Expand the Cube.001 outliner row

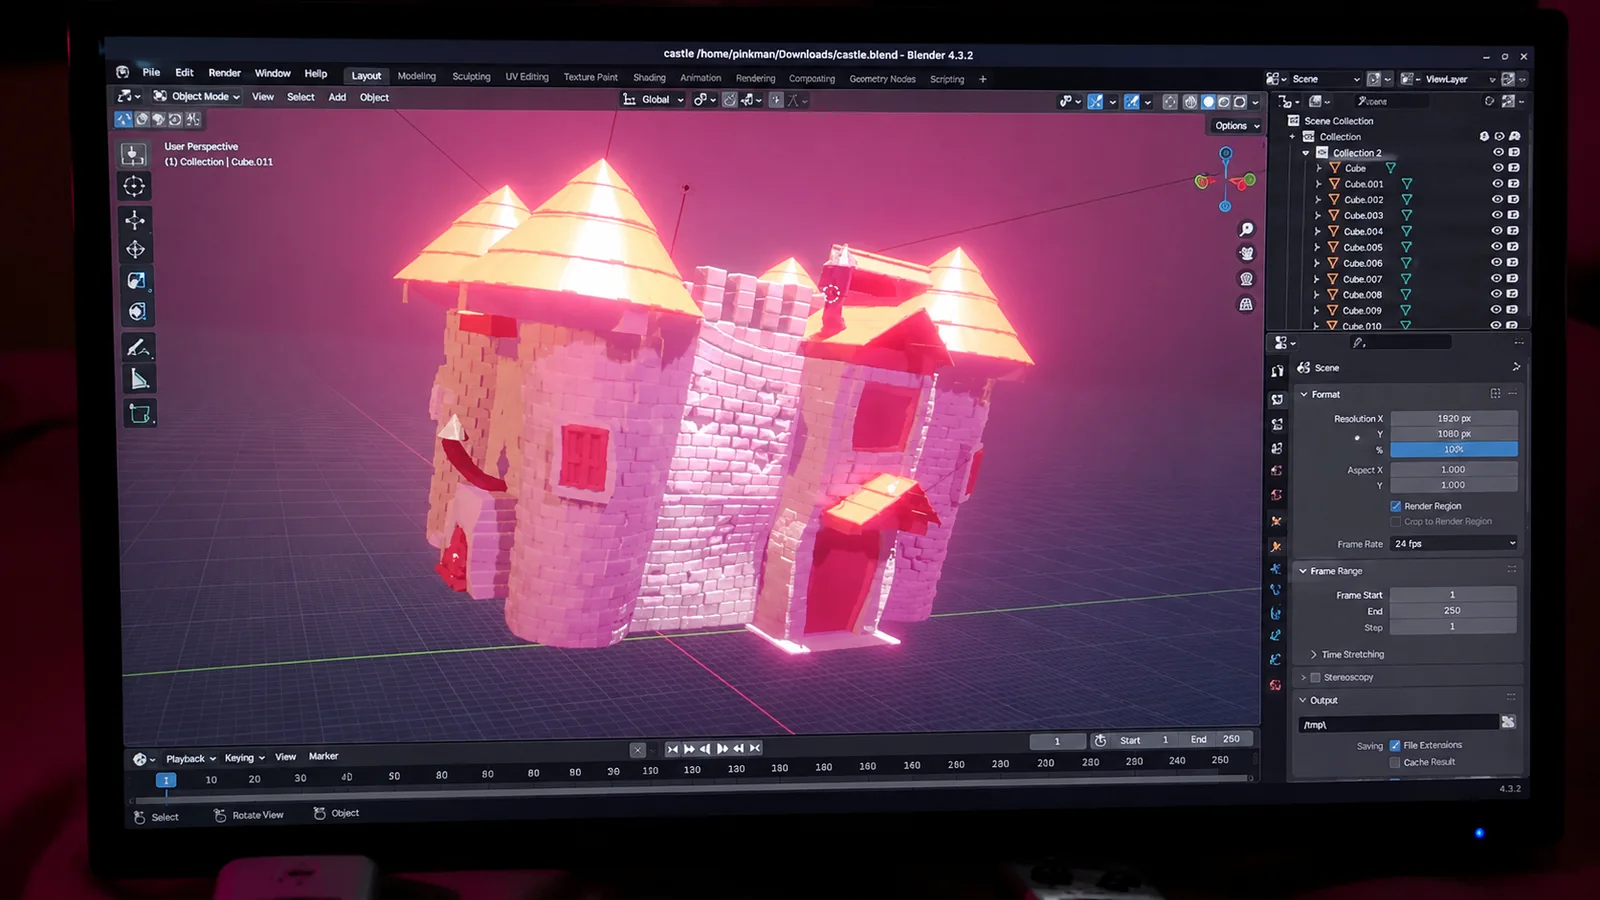[1318, 184]
